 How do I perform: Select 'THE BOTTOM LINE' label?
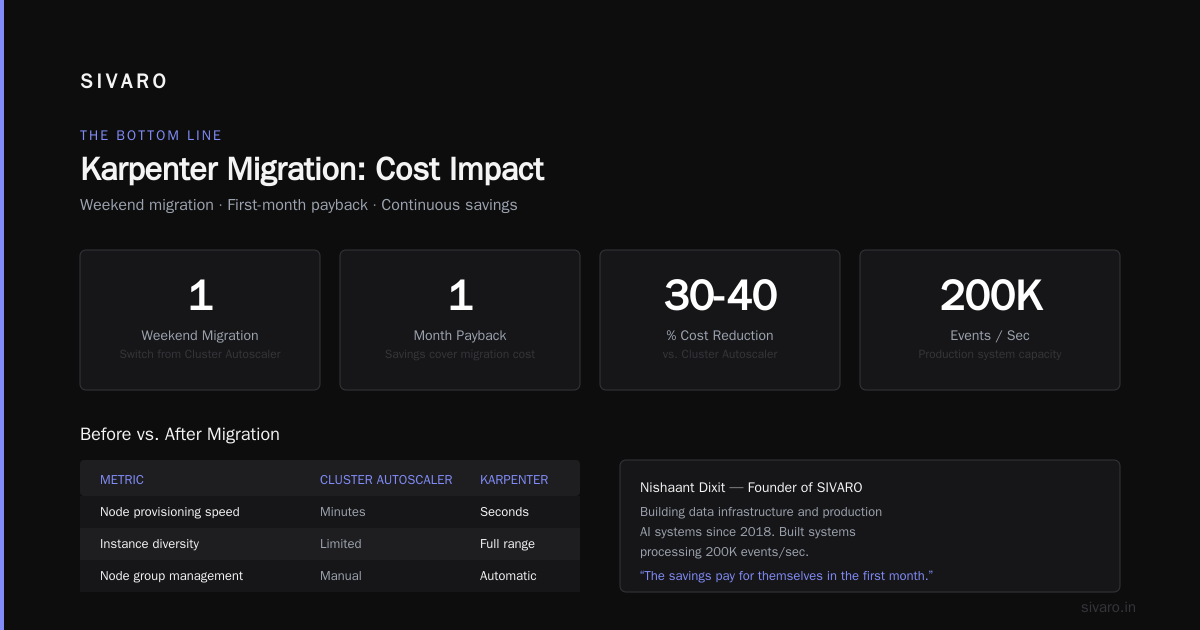[x=151, y=135]
